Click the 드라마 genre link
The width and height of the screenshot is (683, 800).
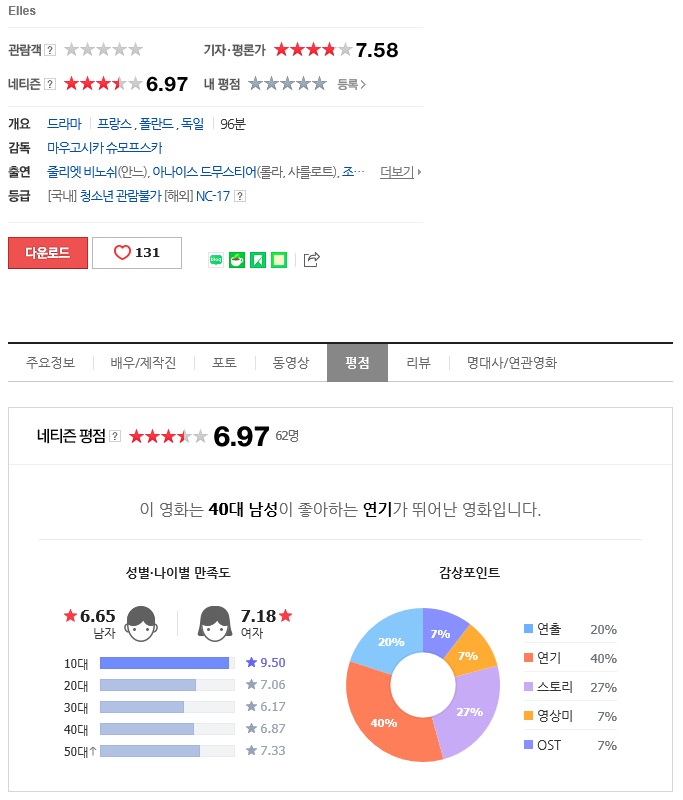(64, 124)
